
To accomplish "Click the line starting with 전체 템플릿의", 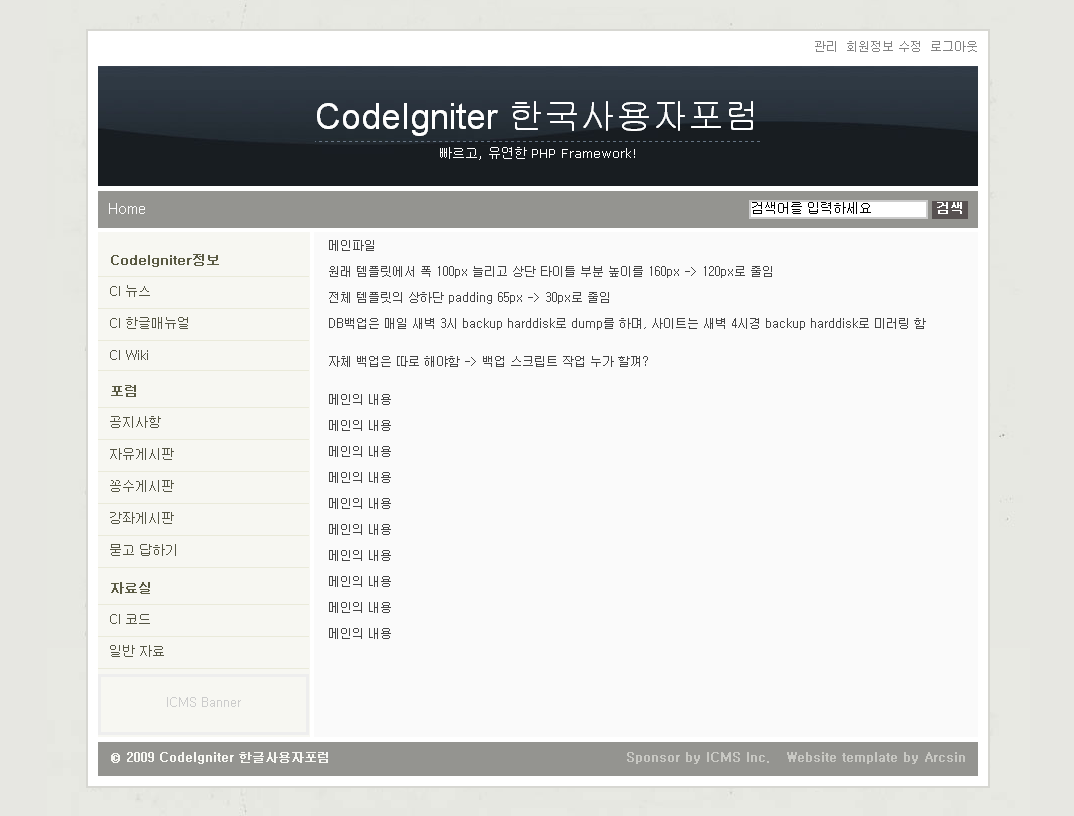I will point(469,297).
